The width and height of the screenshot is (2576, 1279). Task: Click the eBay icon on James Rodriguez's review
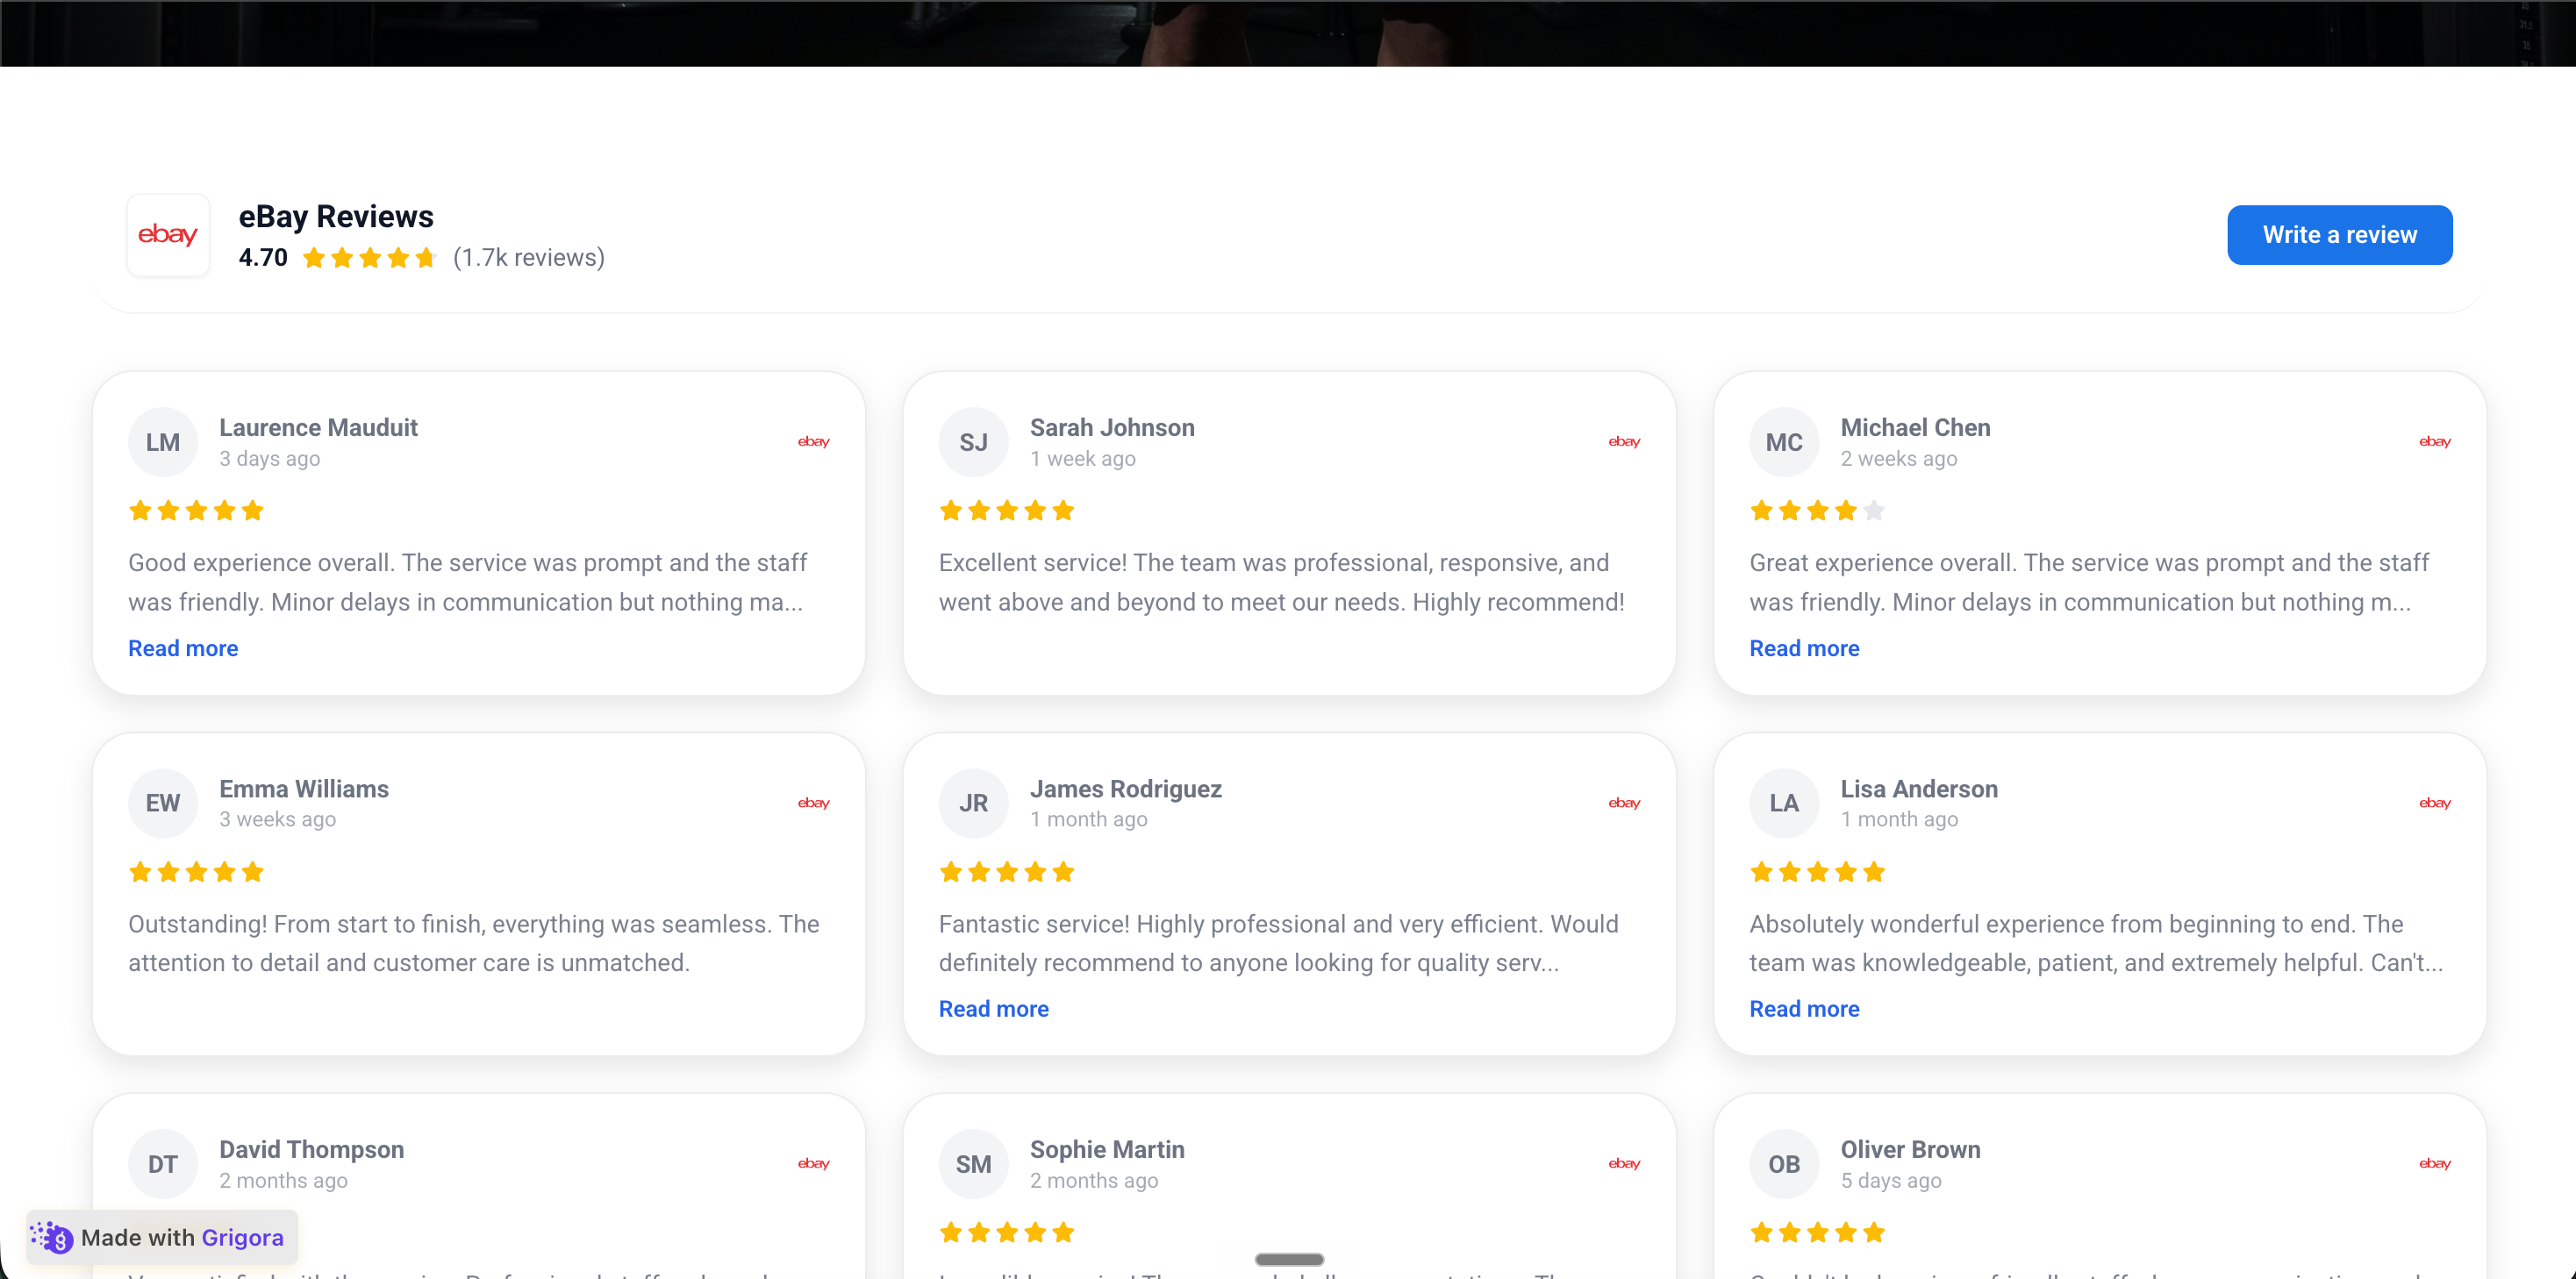coord(1624,803)
